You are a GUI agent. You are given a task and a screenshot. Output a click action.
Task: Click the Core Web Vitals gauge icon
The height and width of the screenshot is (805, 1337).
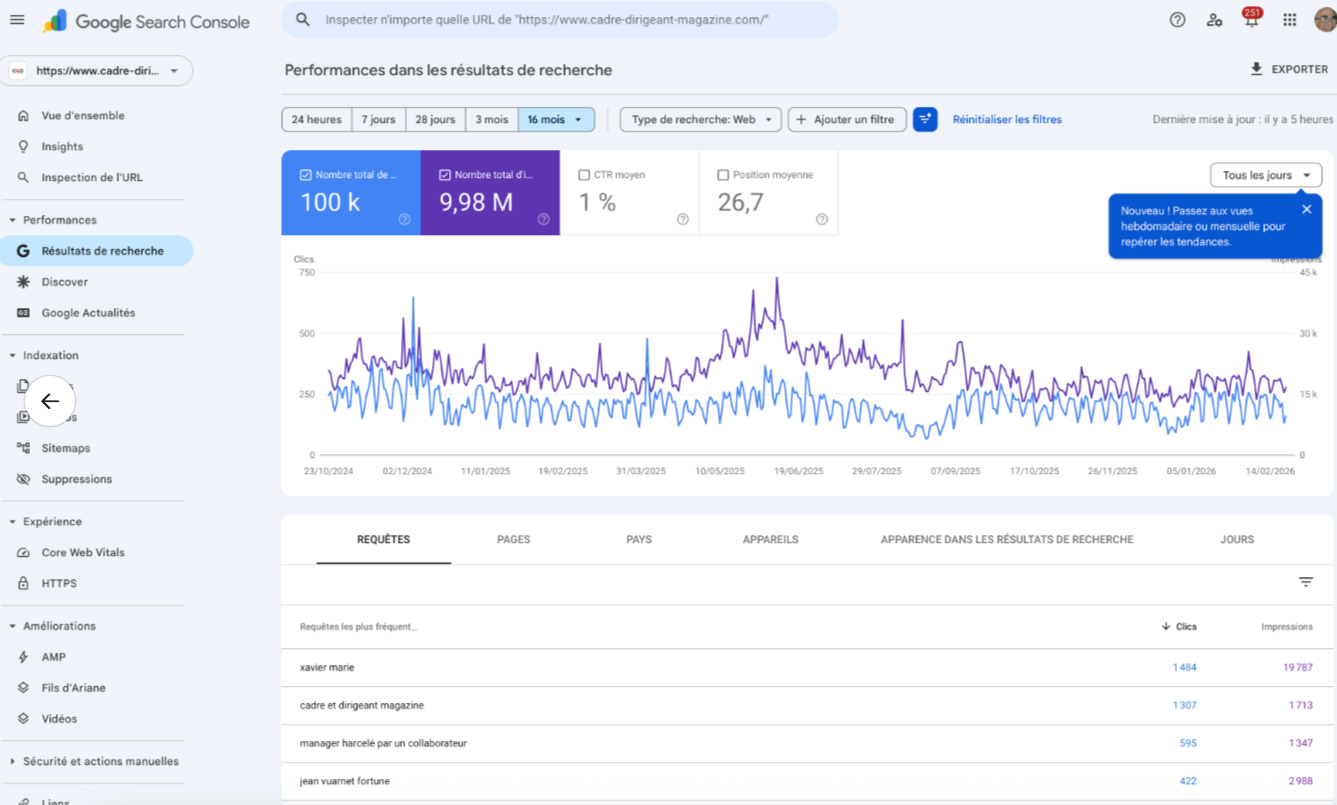23,552
